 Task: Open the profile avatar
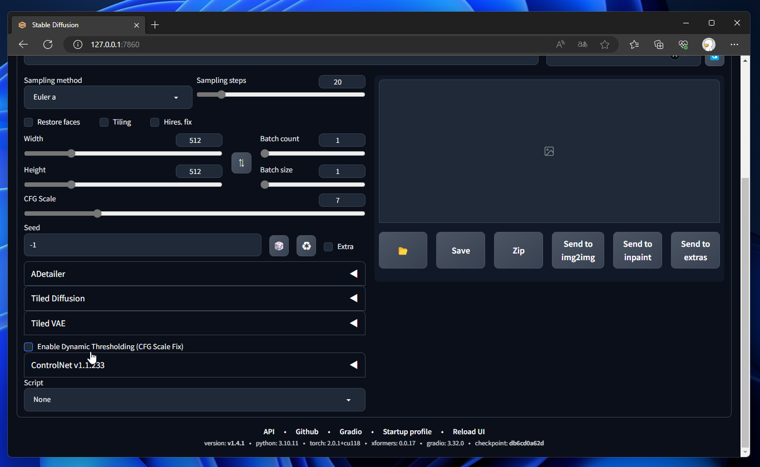click(709, 45)
